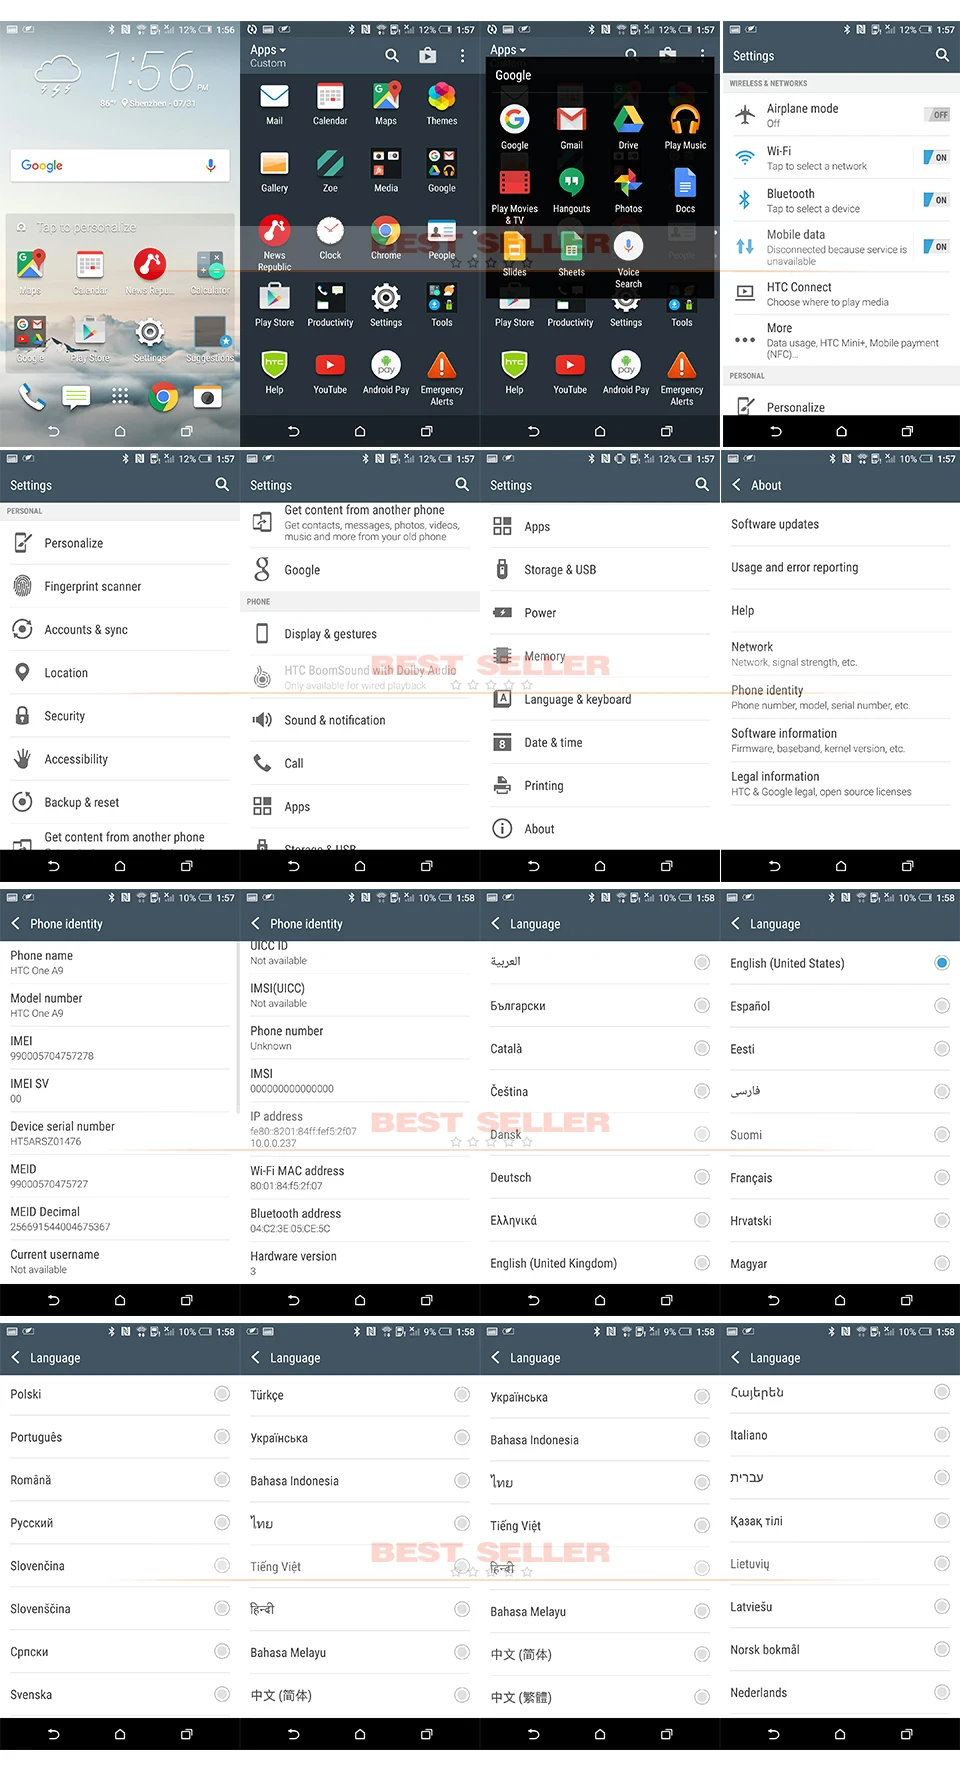Toggle Airplane mode switch
960x1770 pixels.
[x=937, y=115]
